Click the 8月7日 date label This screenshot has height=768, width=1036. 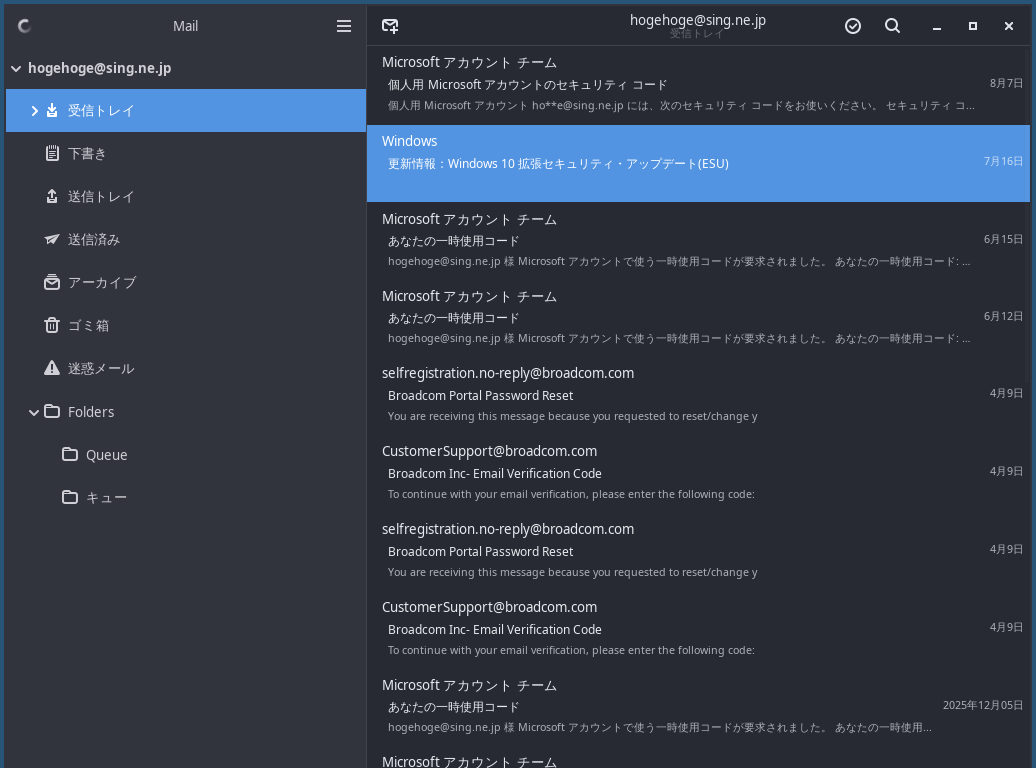pyautogui.click(x=1006, y=83)
